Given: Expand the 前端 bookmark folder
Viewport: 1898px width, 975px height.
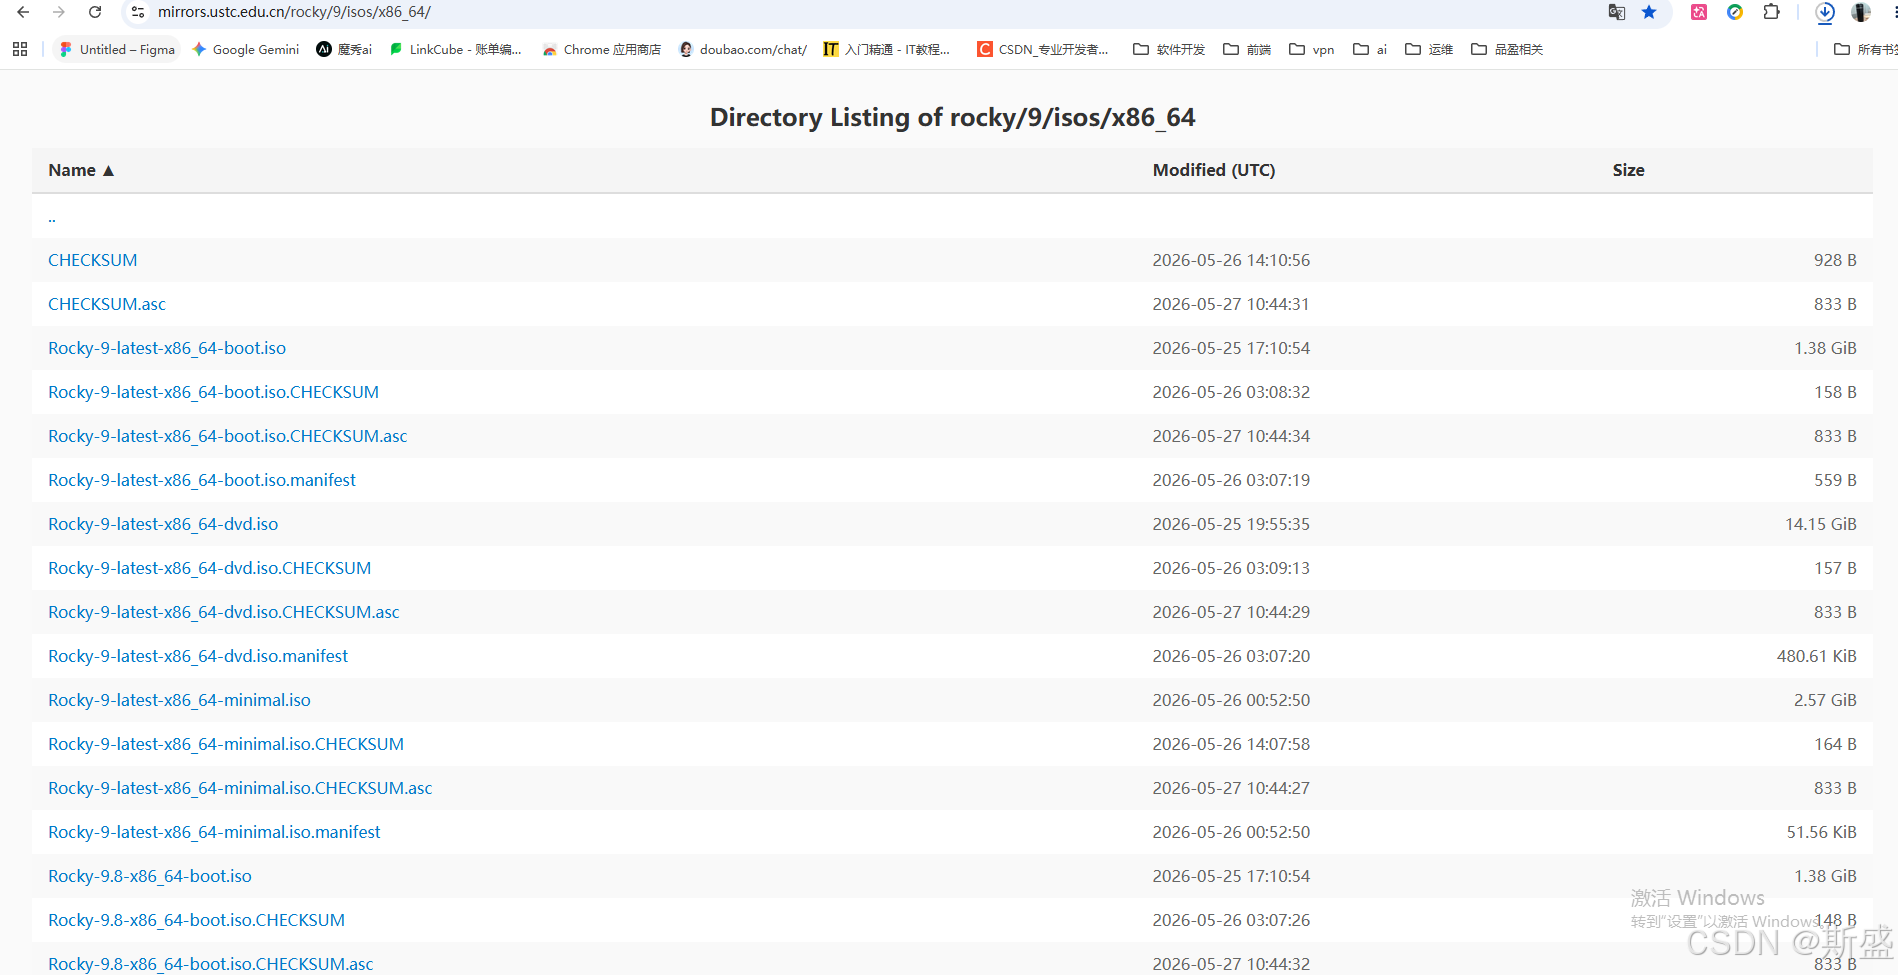Looking at the screenshot, I should coord(1247,49).
